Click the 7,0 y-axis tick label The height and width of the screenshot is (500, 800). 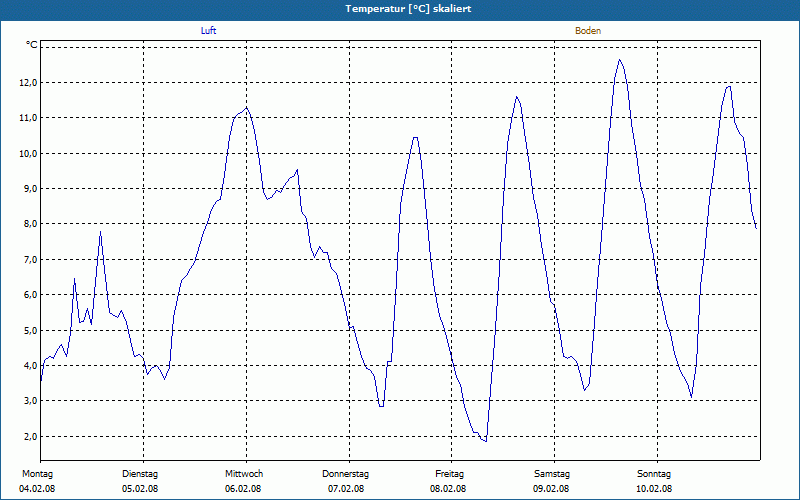click(29, 260)
